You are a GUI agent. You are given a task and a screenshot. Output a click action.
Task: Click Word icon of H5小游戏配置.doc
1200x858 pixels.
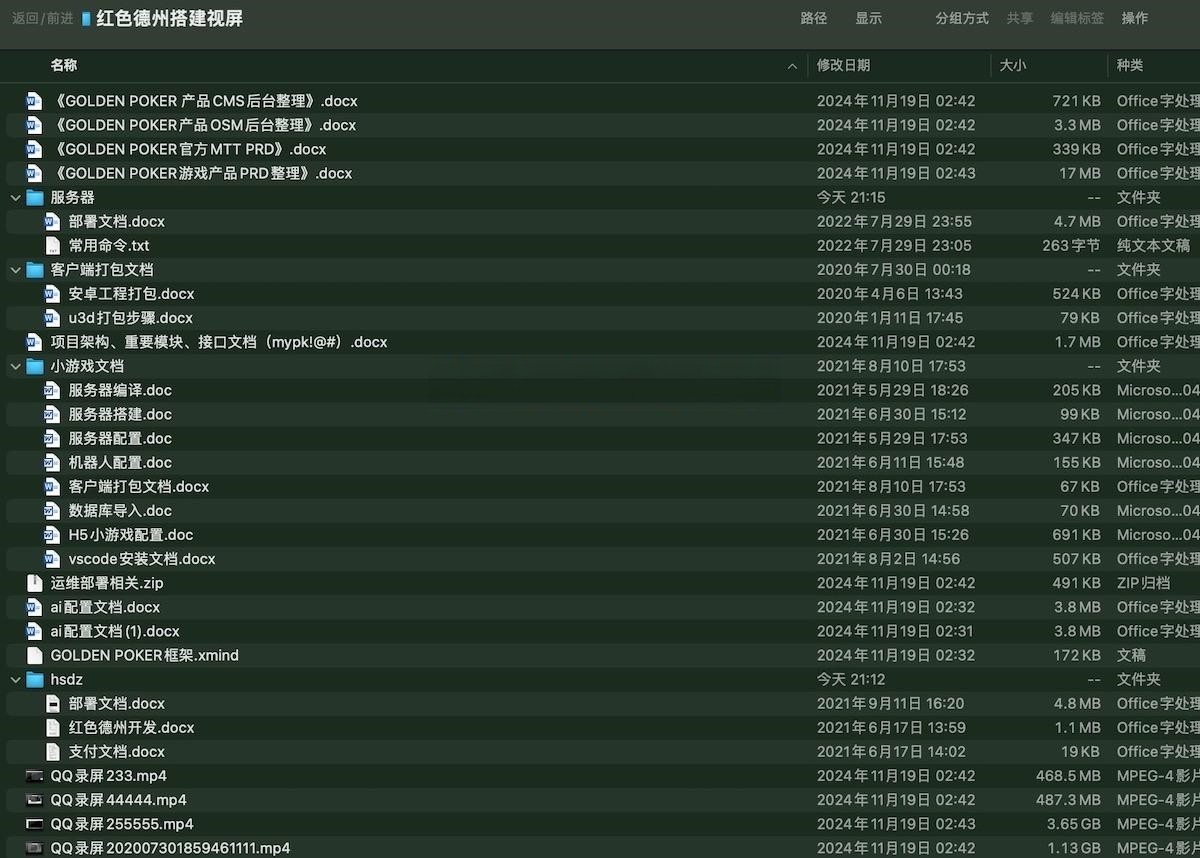tap(52, 535)
